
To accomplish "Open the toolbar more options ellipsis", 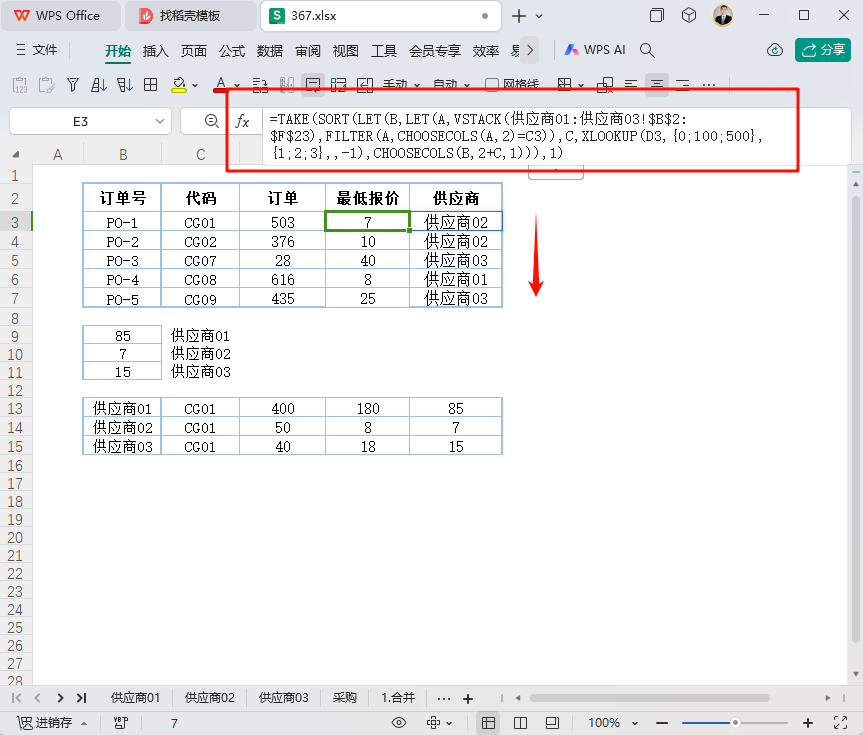I will click(x=709, y=85).
